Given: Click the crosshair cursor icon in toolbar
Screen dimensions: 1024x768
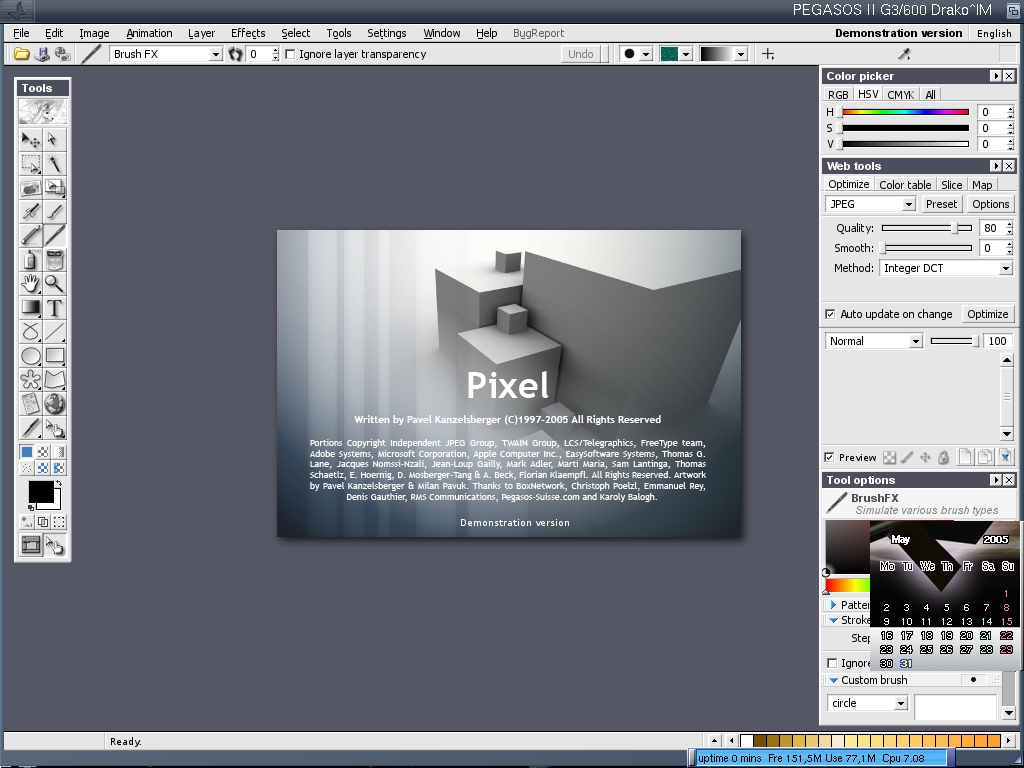Looking at the screenshot, I should [x=768, y=54].
